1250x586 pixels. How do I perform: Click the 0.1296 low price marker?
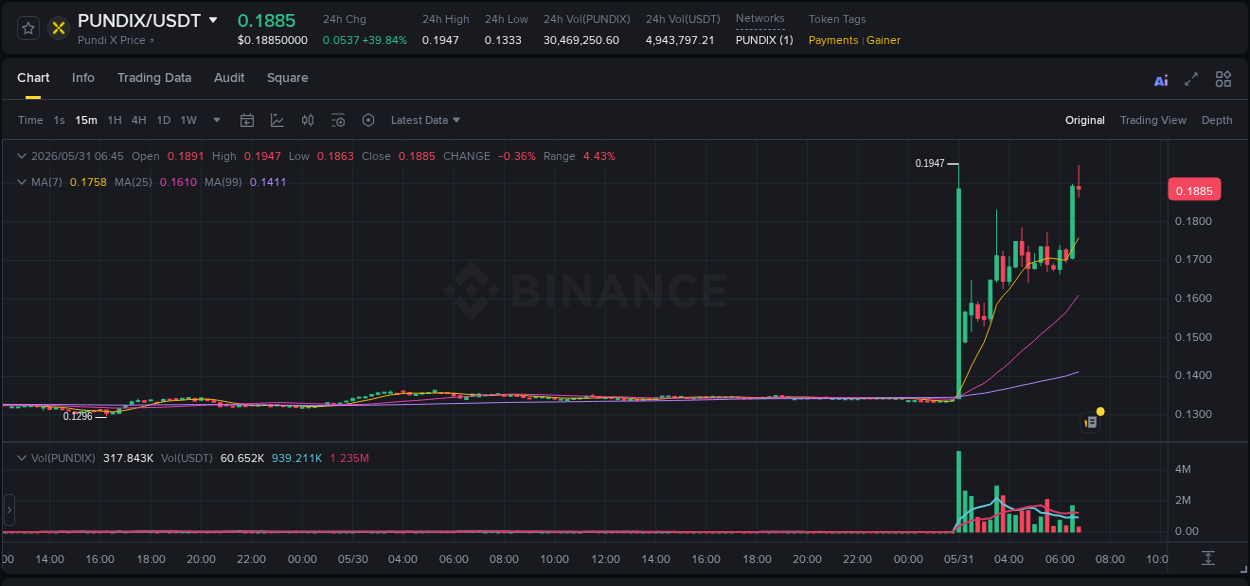(78, 416)
